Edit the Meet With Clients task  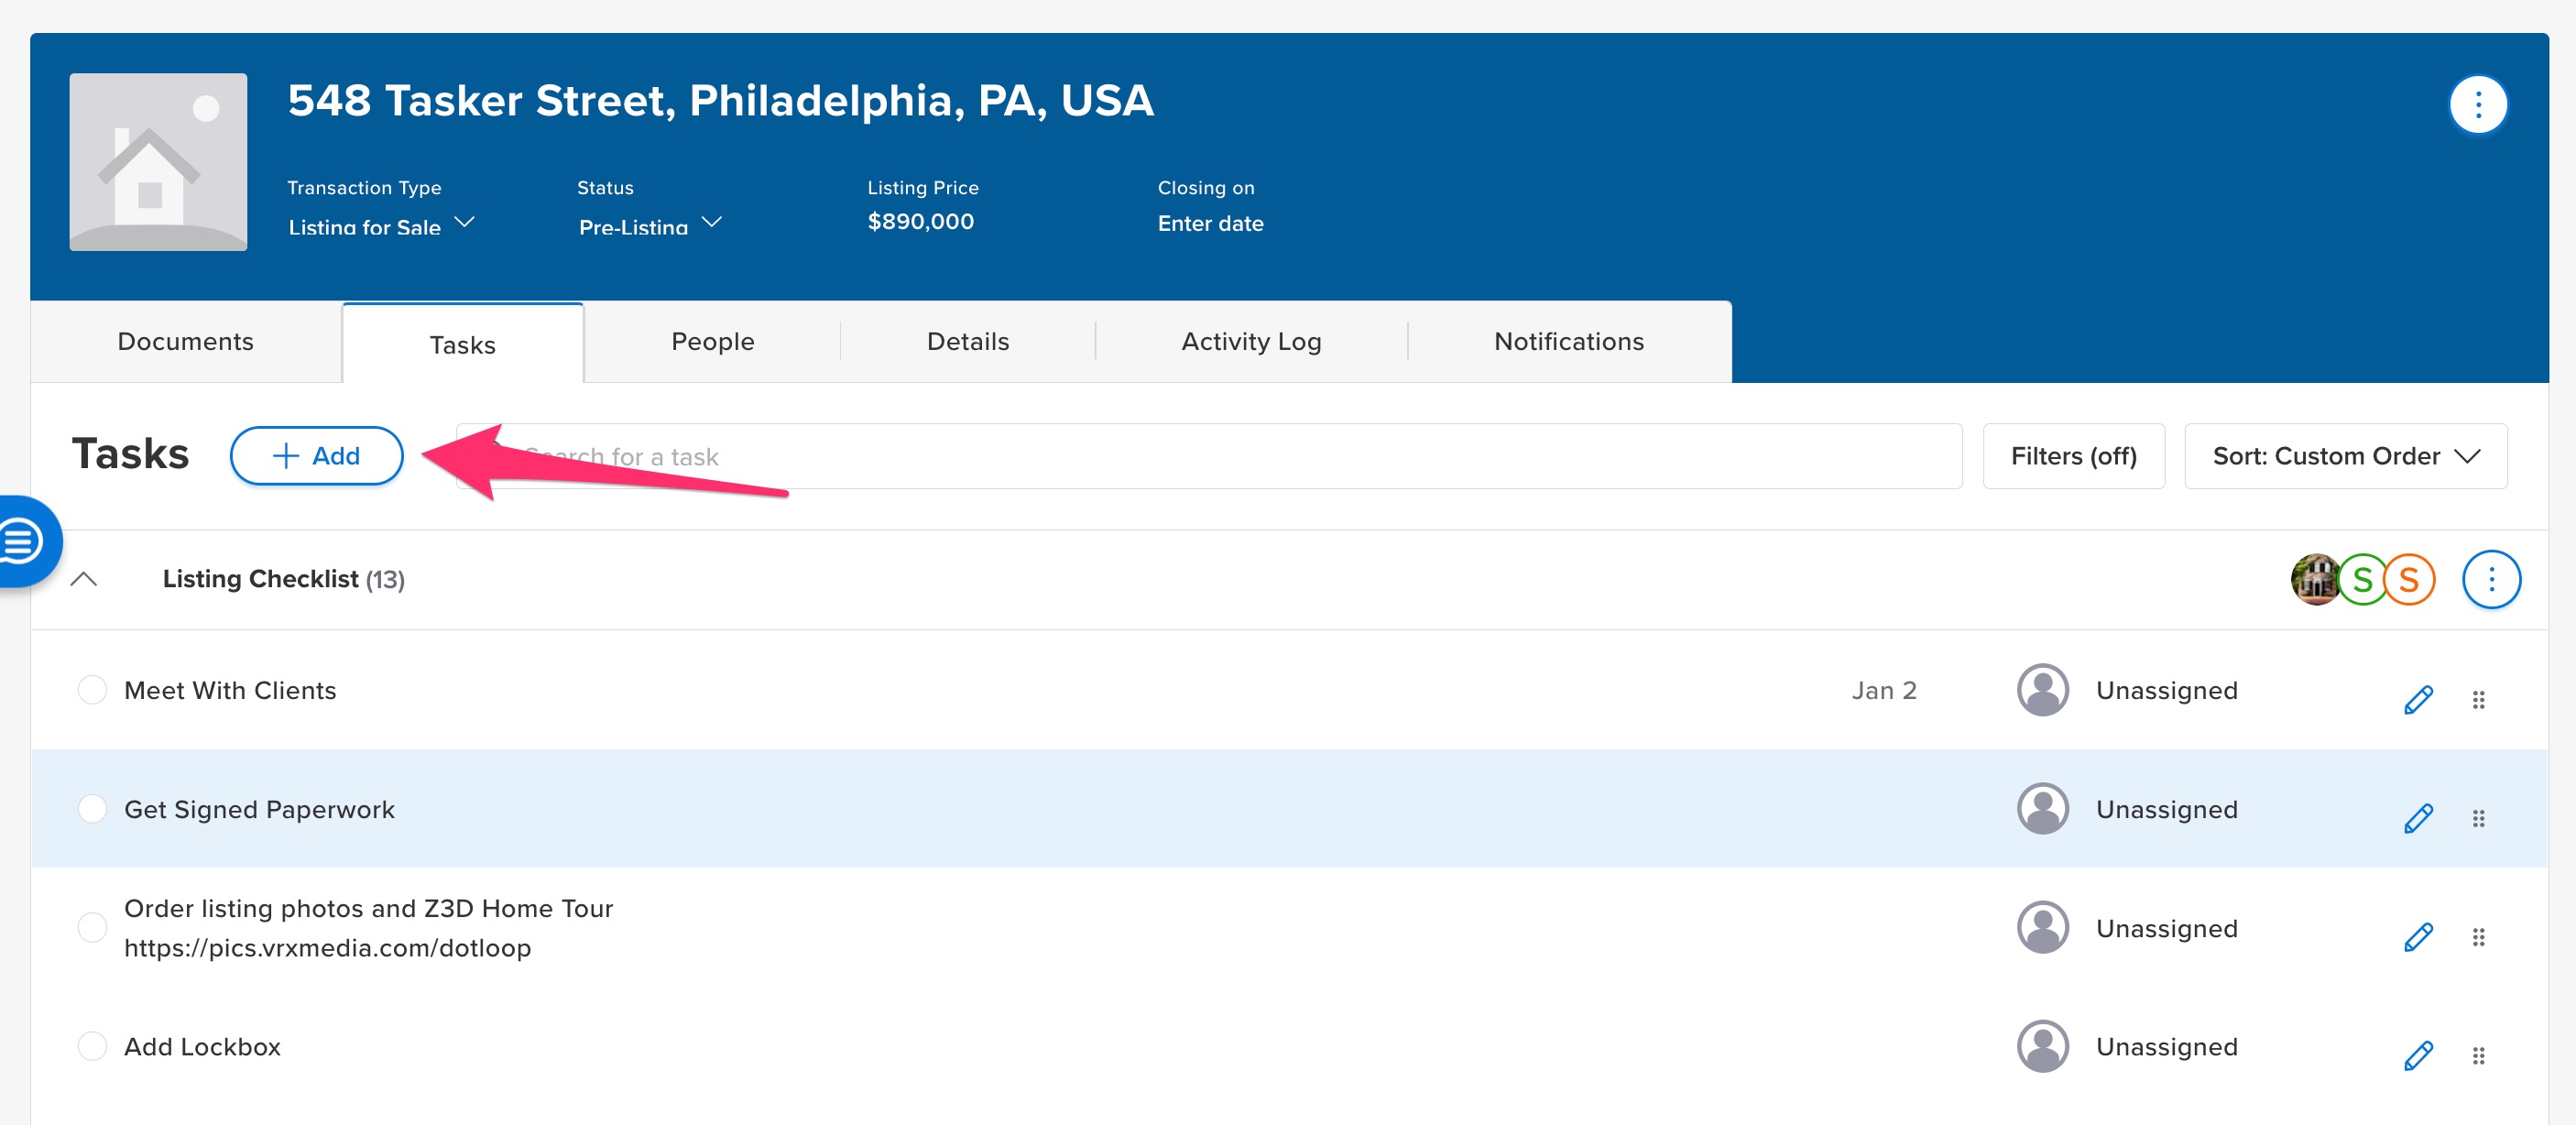coord(2417,699)
